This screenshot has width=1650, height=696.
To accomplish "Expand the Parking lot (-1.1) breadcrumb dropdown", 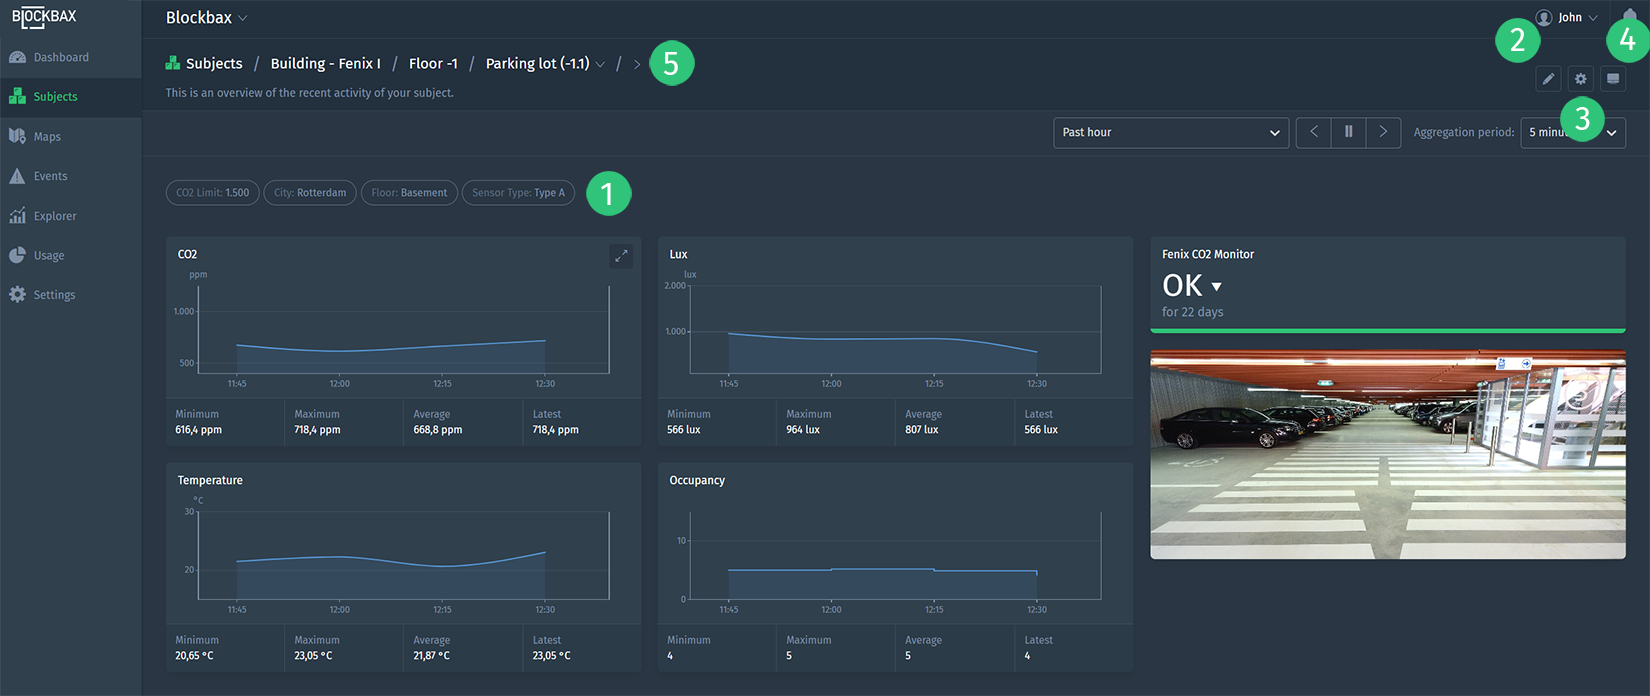I will click(x=600, y=64).
